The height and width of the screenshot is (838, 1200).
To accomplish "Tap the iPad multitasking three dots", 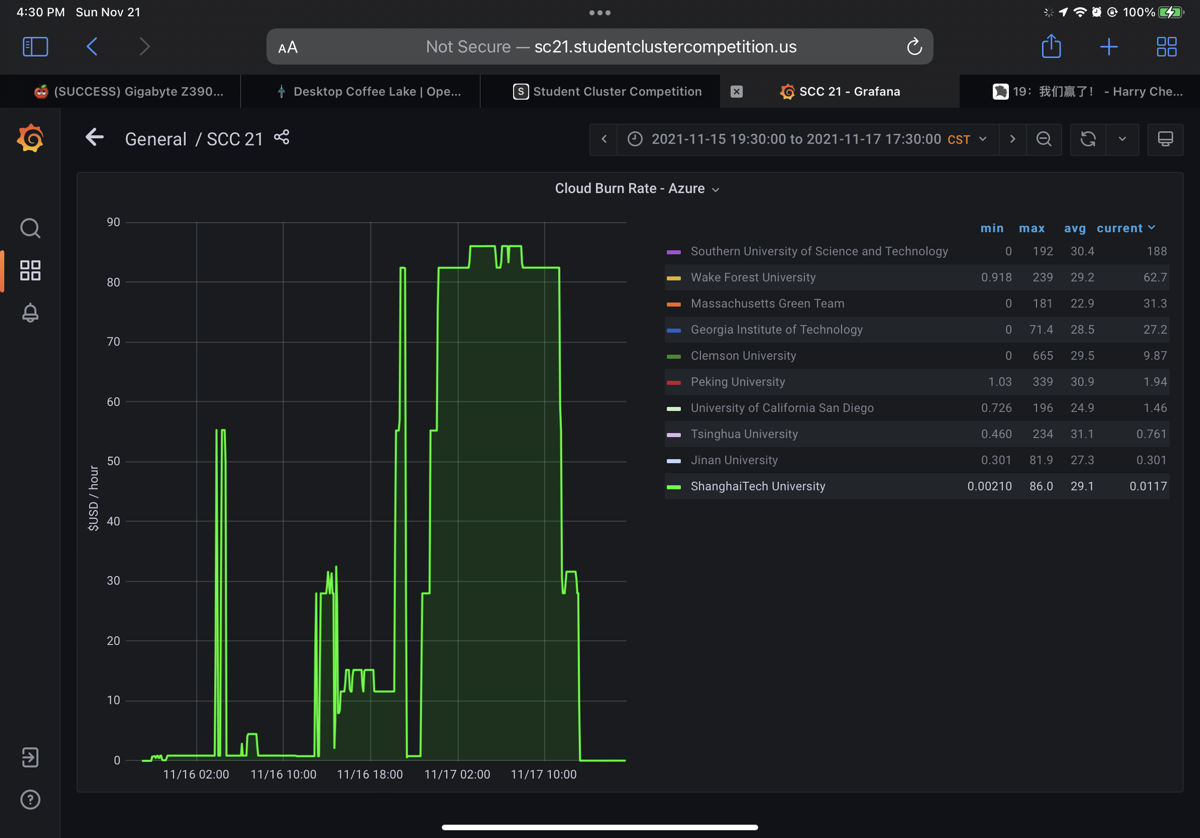I will click(600, 13).
